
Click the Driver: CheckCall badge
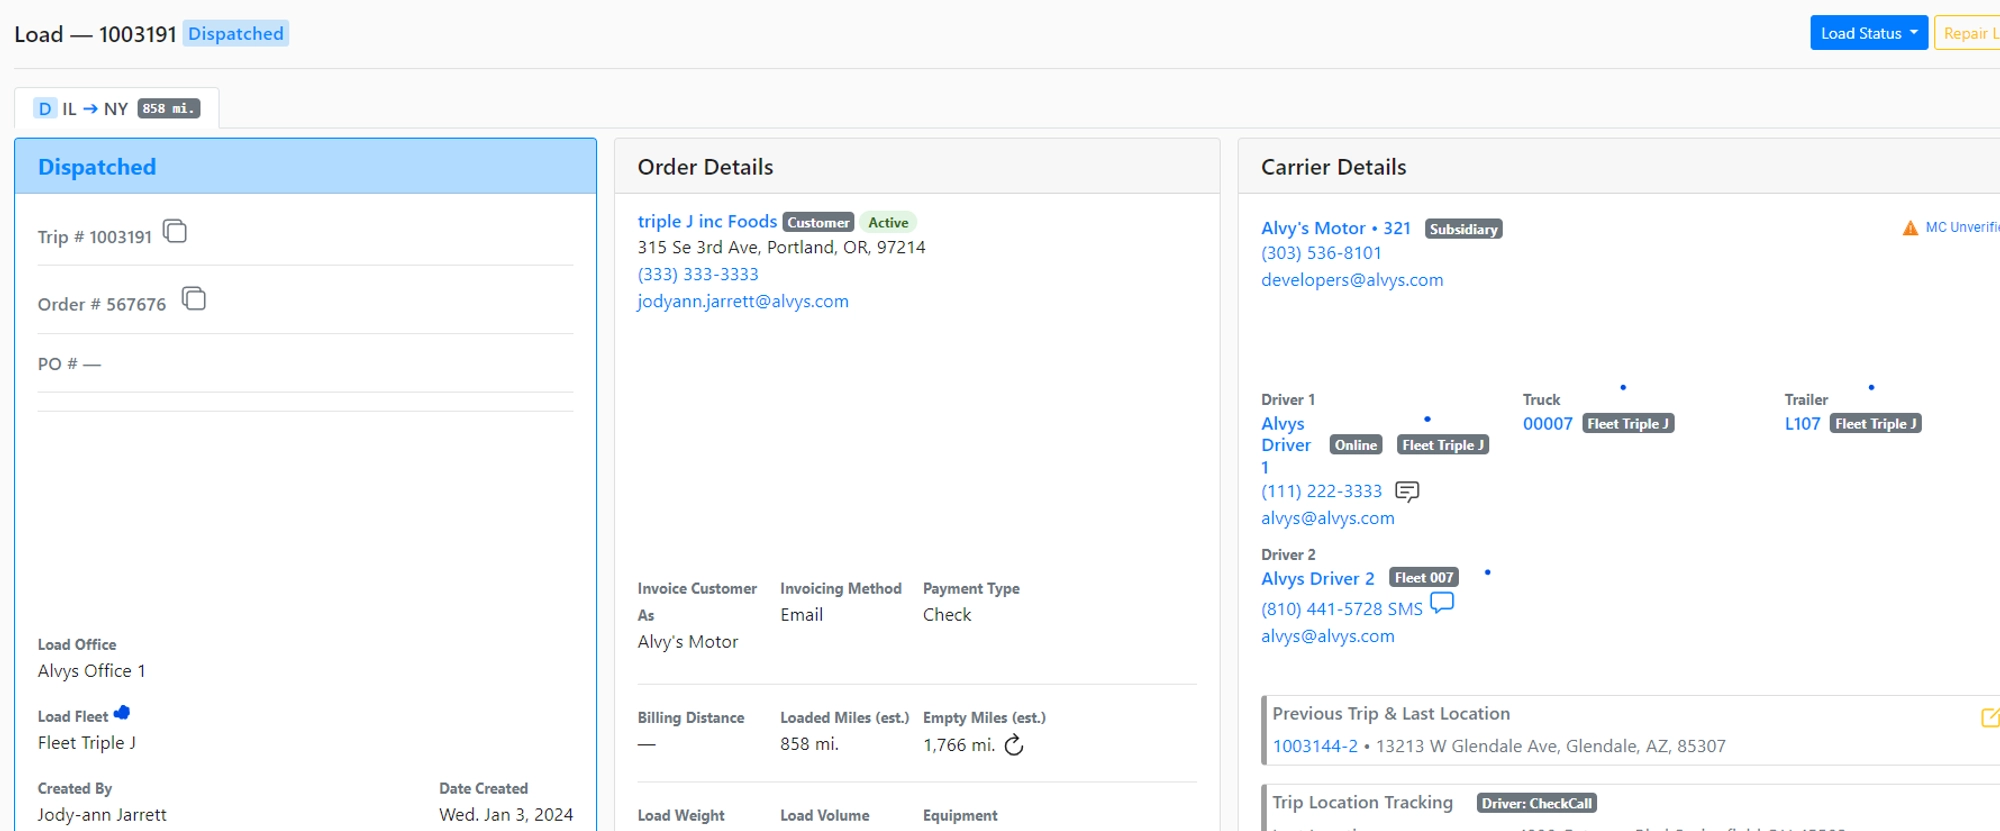[x=1536, y=803]
